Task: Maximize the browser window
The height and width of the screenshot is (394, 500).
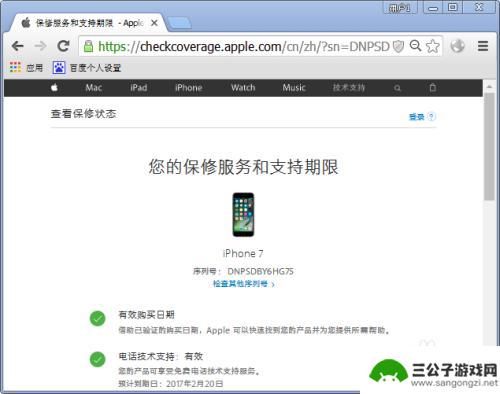Action: click(x=452, y=7)
